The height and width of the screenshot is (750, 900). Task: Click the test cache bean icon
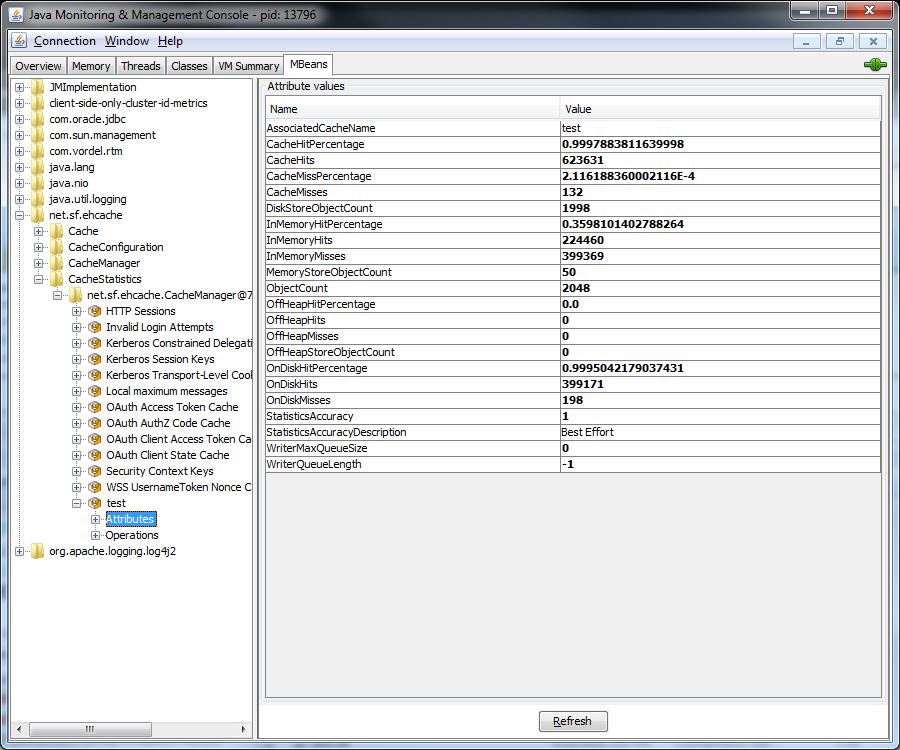(x=95, y=503)
